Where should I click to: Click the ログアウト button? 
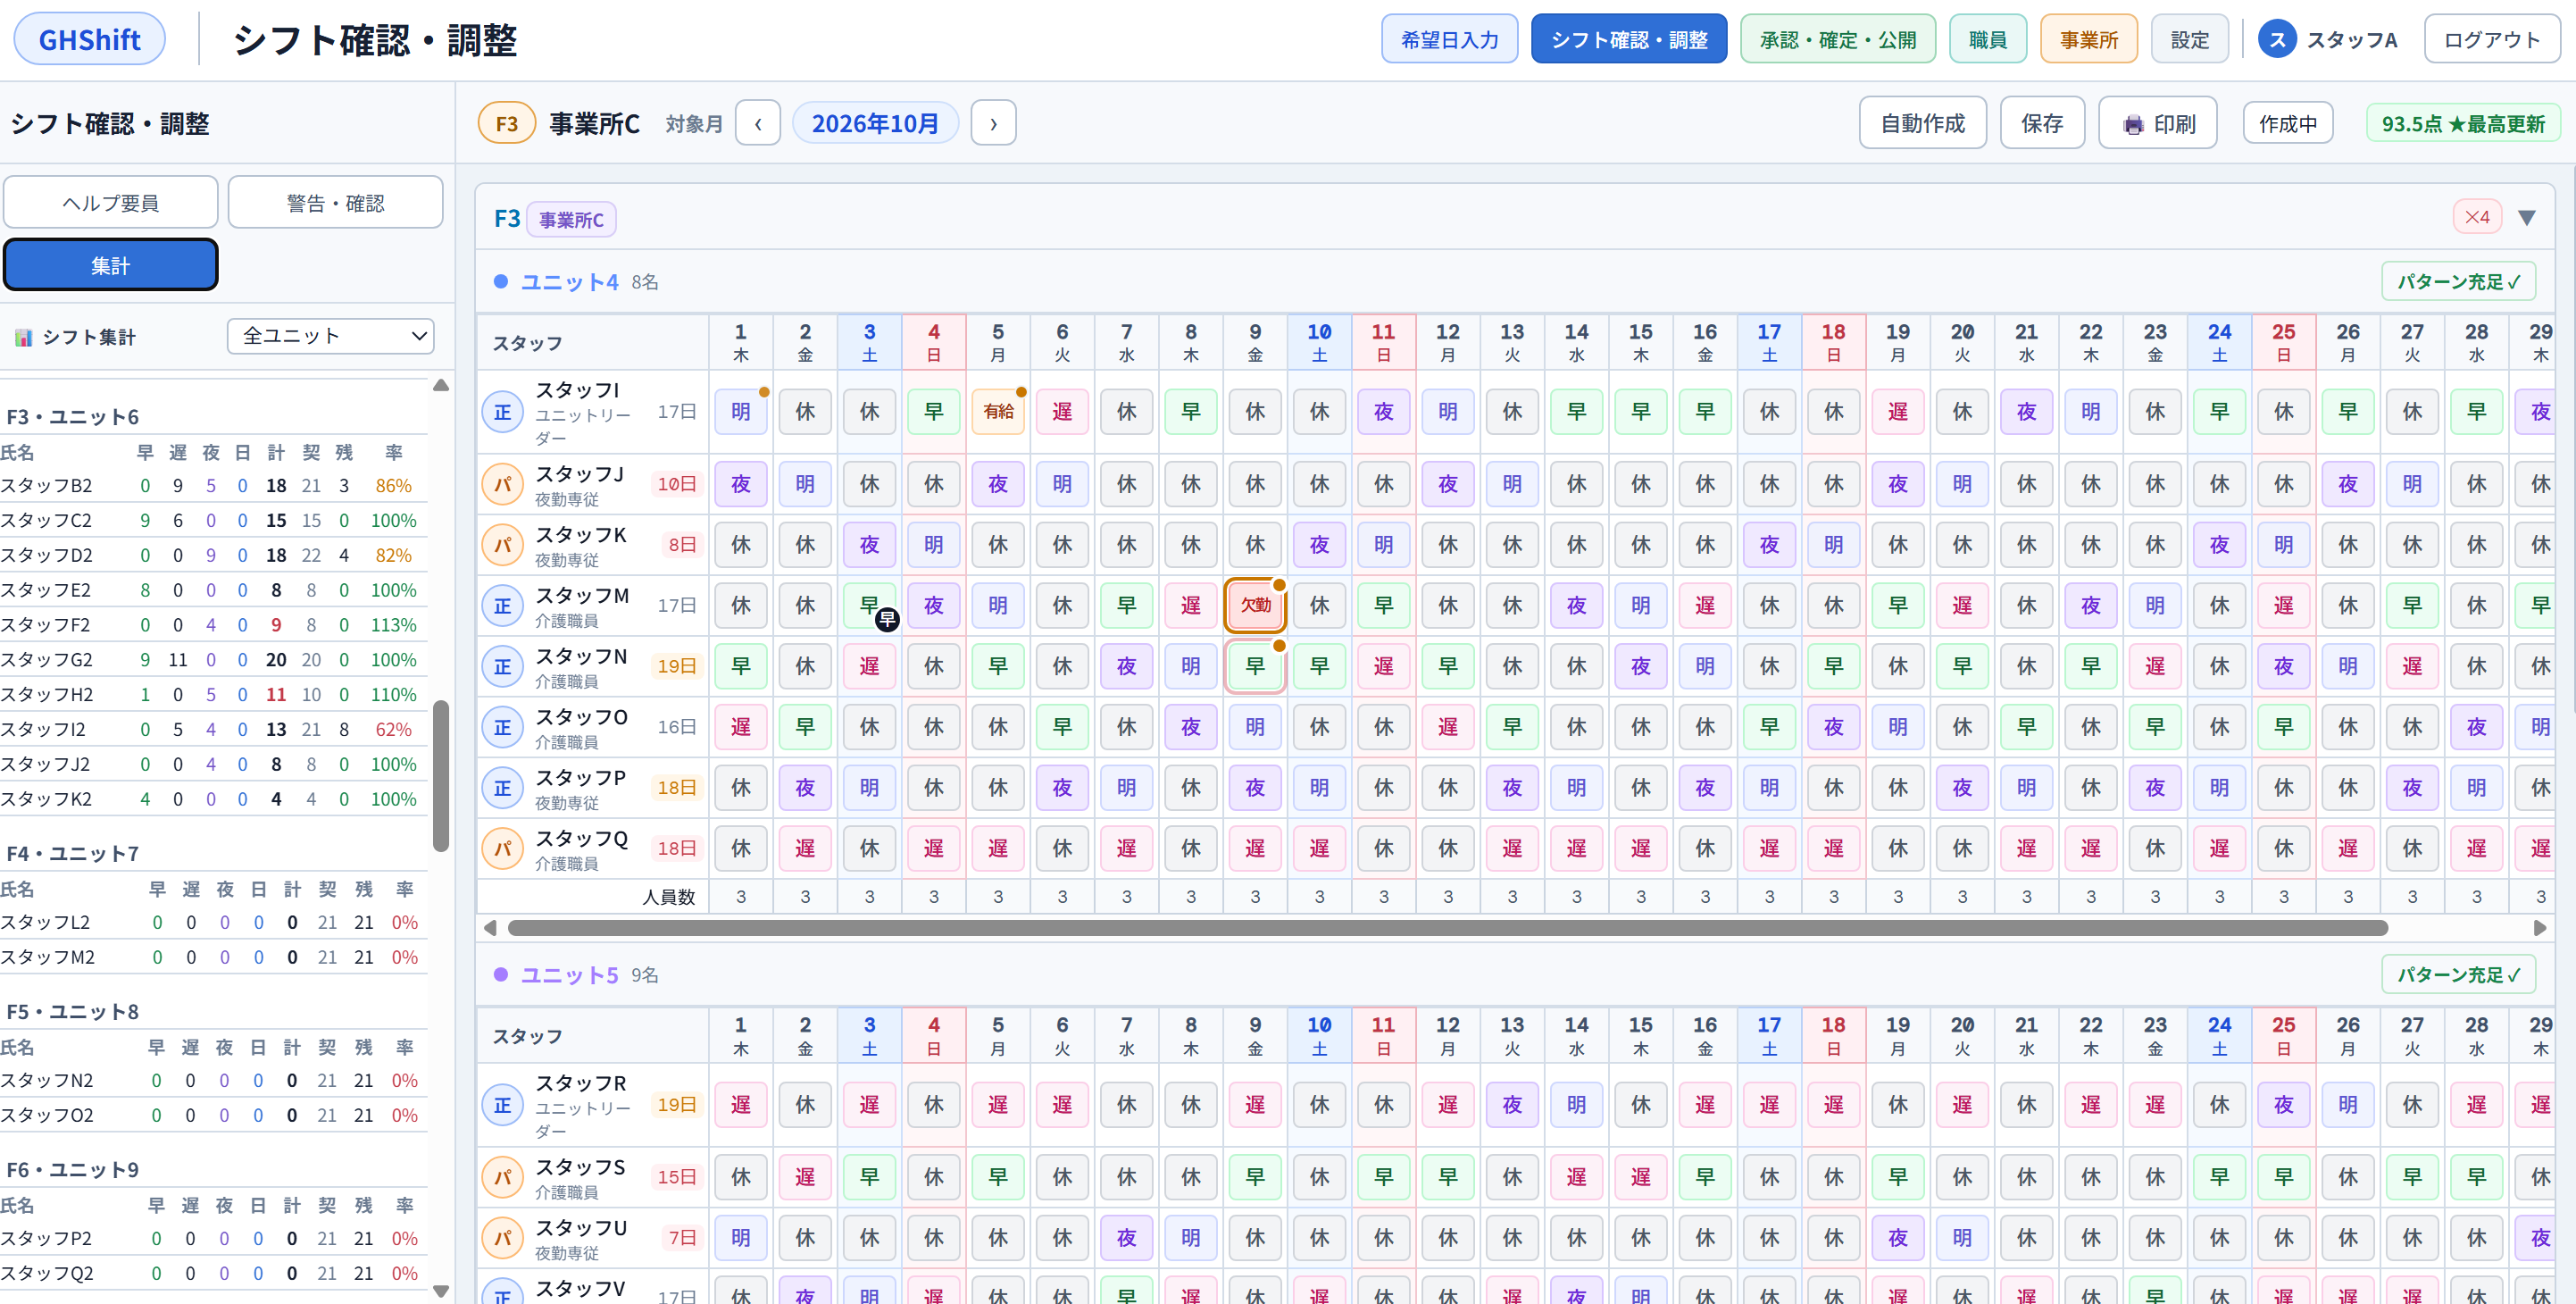coord(2491,40)
